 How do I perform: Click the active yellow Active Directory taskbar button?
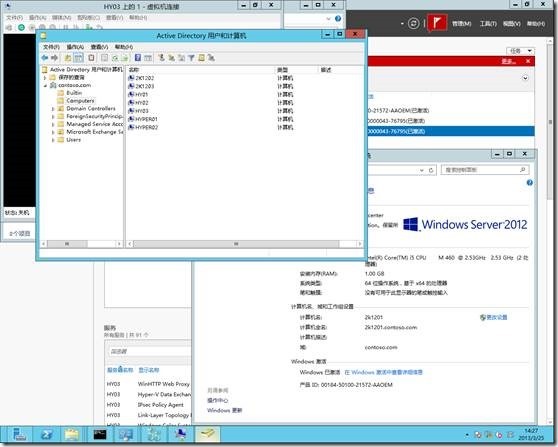207,434
